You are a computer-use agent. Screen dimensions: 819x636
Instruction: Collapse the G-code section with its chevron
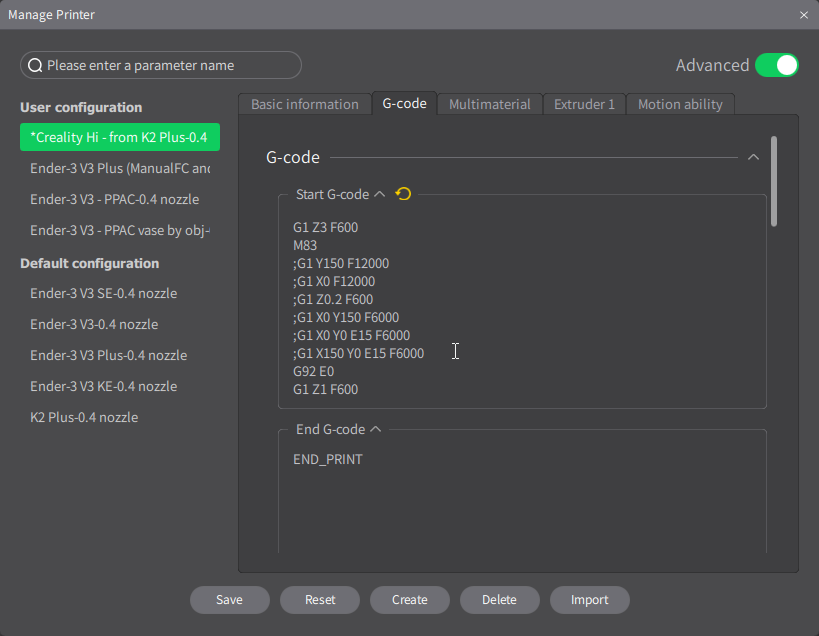click(x=753, y=157)
